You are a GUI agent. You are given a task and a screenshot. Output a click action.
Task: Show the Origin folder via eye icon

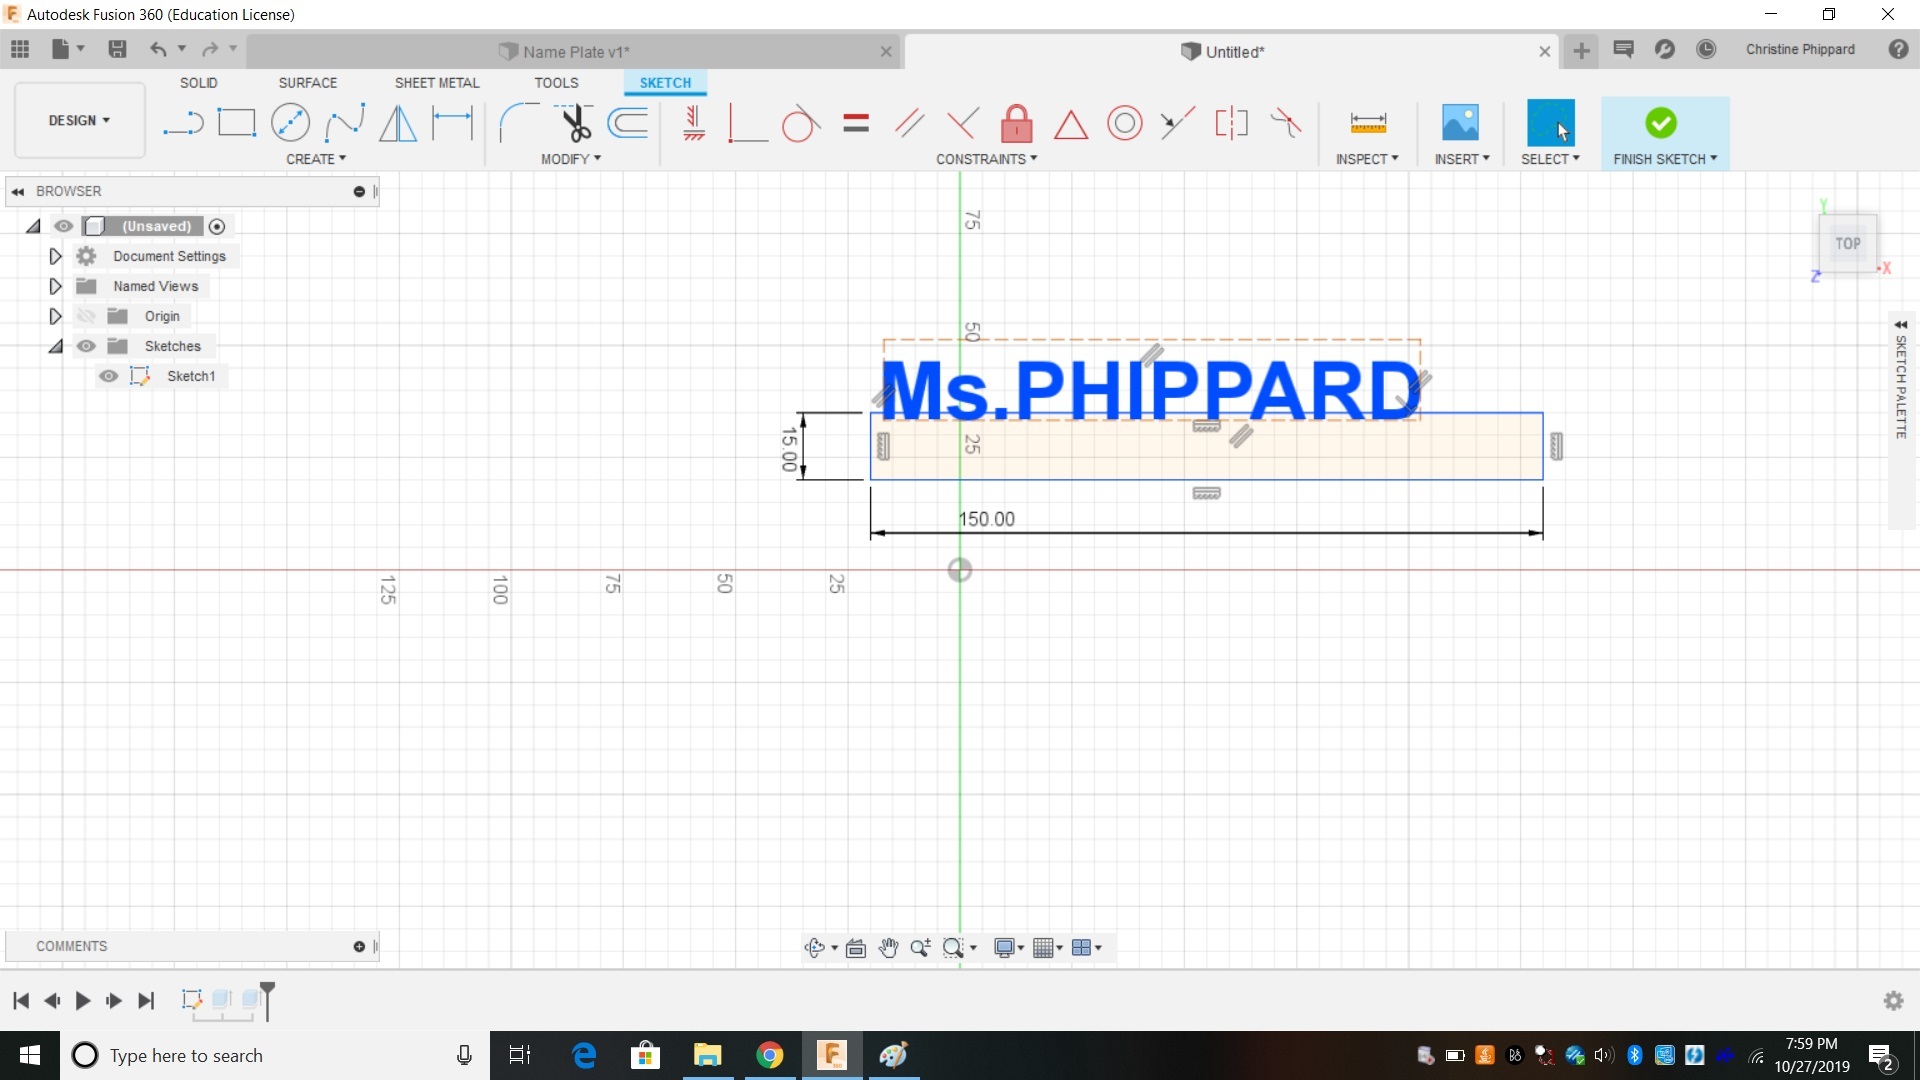[87, 316]
